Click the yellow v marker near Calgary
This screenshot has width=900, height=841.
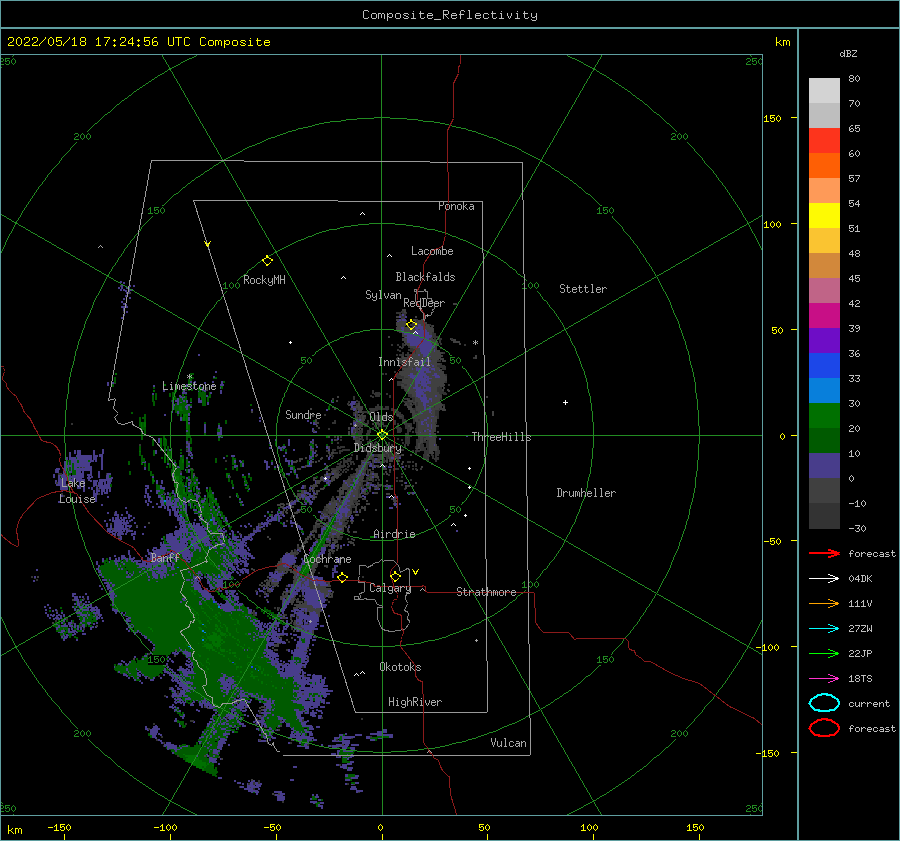click(x=415, y=572)
